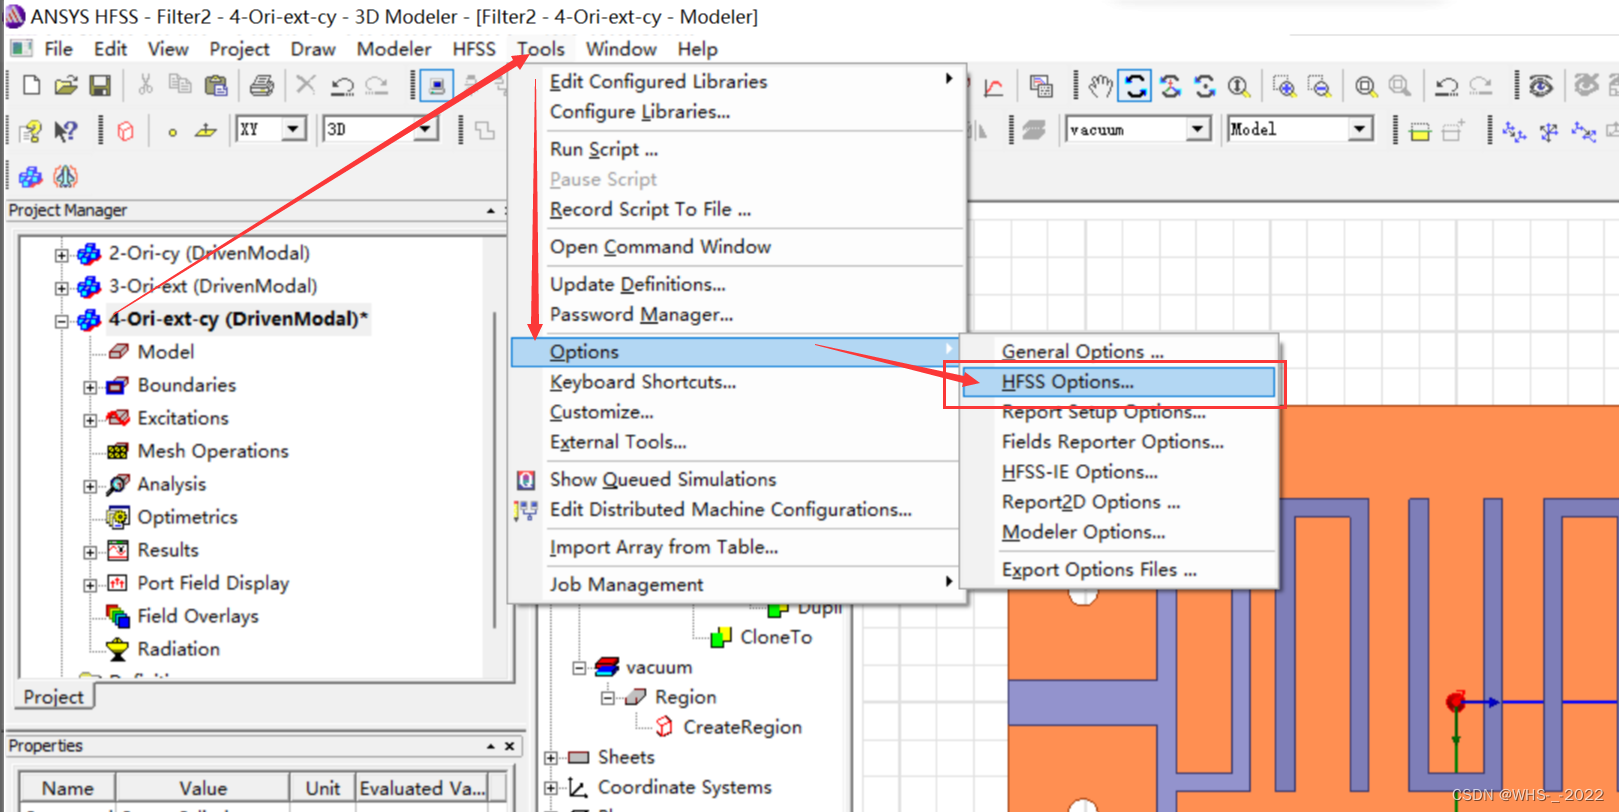Click the yellow face coordinate system icon
The width and height of the screenshot is (1619, 812).
pos(1419,131)
